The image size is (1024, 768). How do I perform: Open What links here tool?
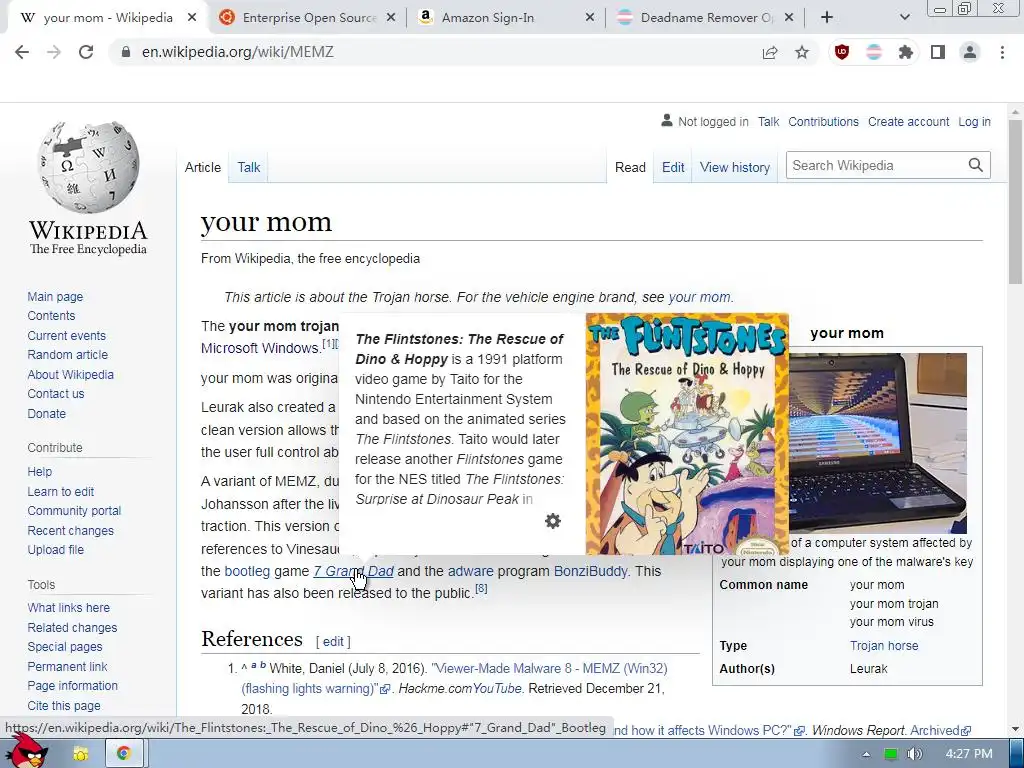pos(69,607)
